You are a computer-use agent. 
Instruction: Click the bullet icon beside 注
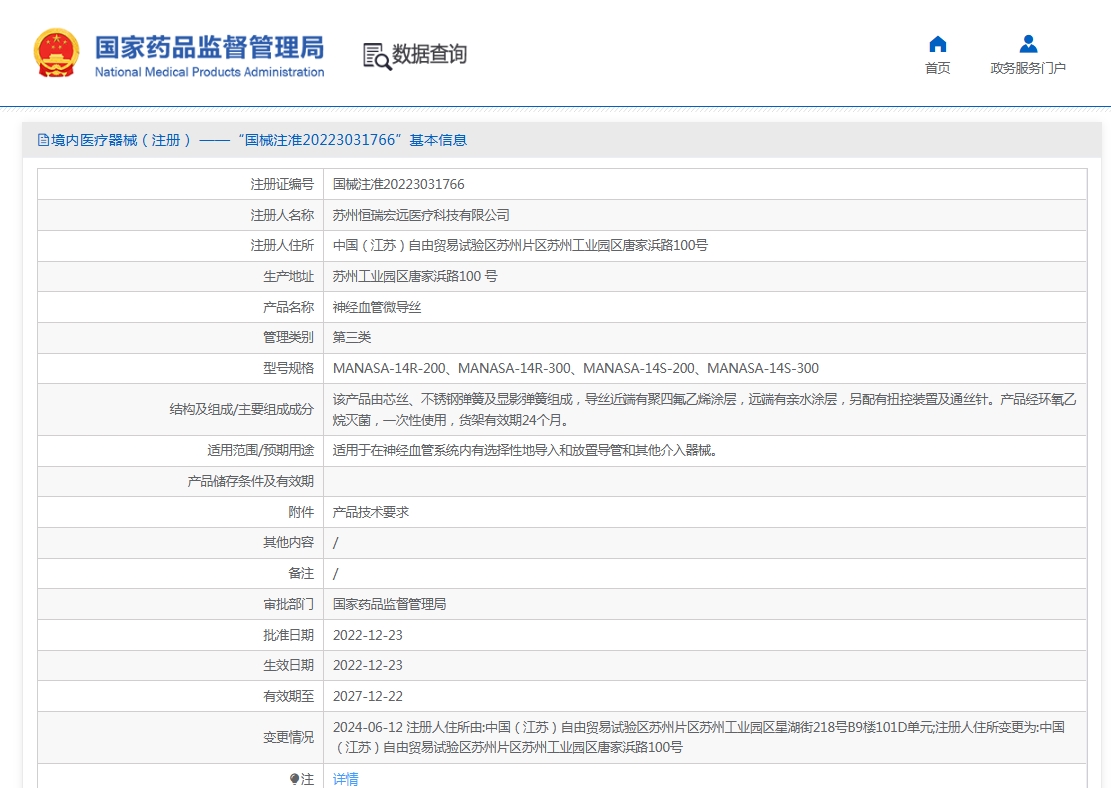pos(294,779)
